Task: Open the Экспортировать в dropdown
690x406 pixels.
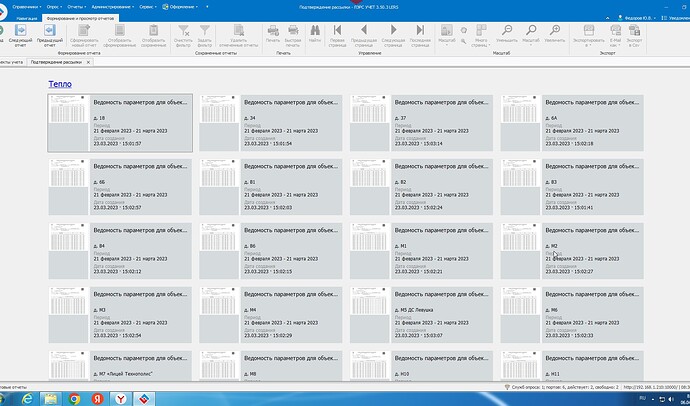Action: click(x=589, y=35)
